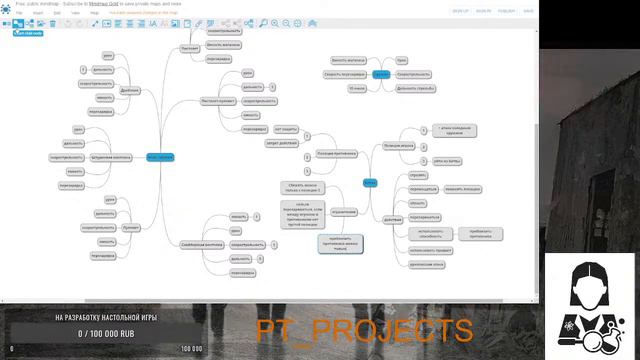The width and height of the screenshot is (640, 360).
Task: Click the highlighted add child node icon
Action: click(x=18, y=24)
